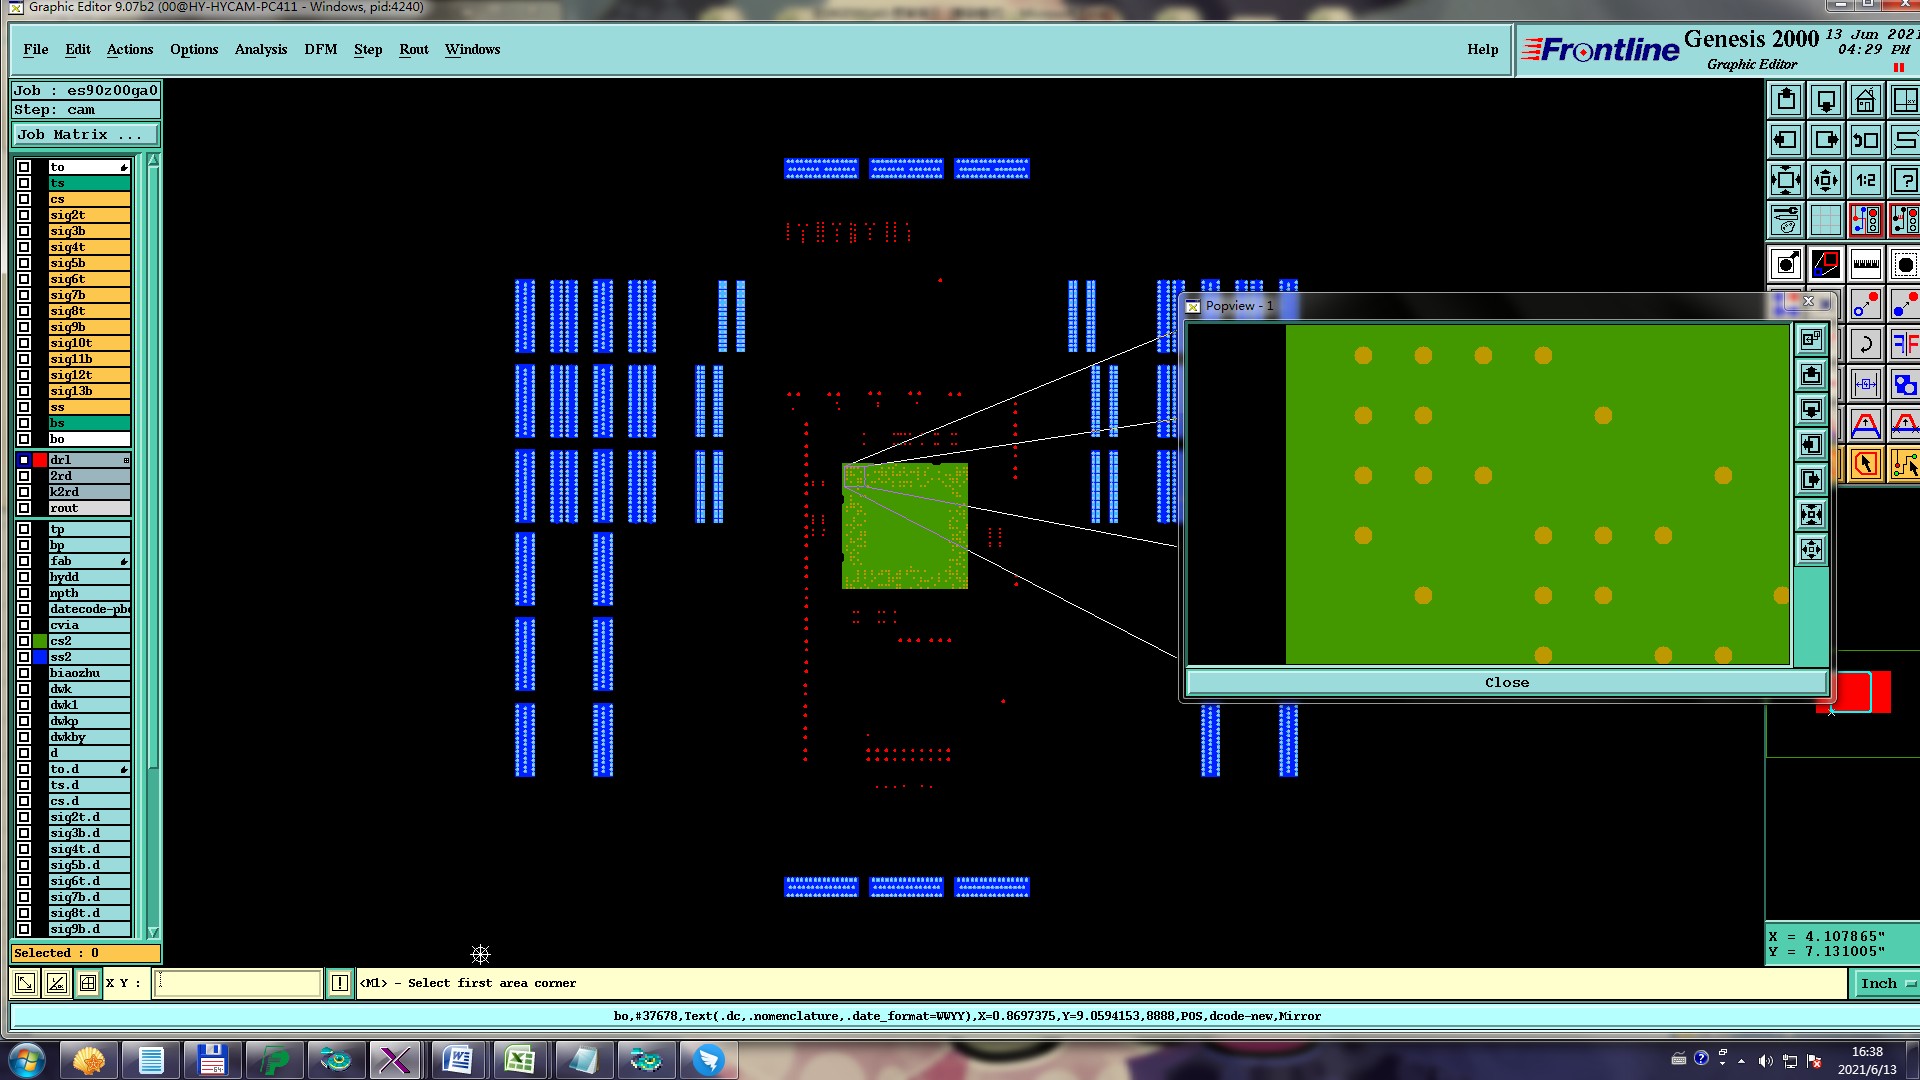Open the question mark help tool
This screenshot has width=1920, height=1080.
point(1904,181)
